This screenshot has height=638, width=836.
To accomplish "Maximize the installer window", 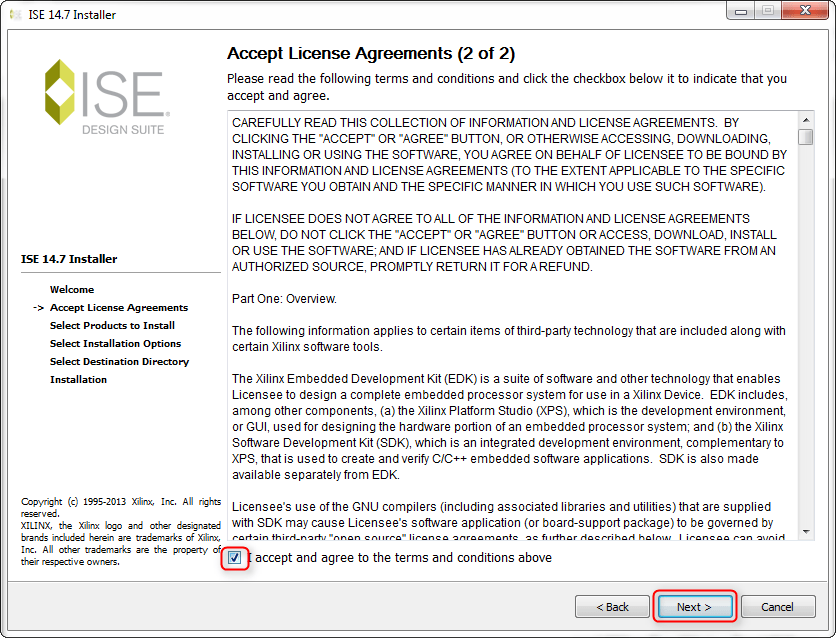I will tap(768, 12).
